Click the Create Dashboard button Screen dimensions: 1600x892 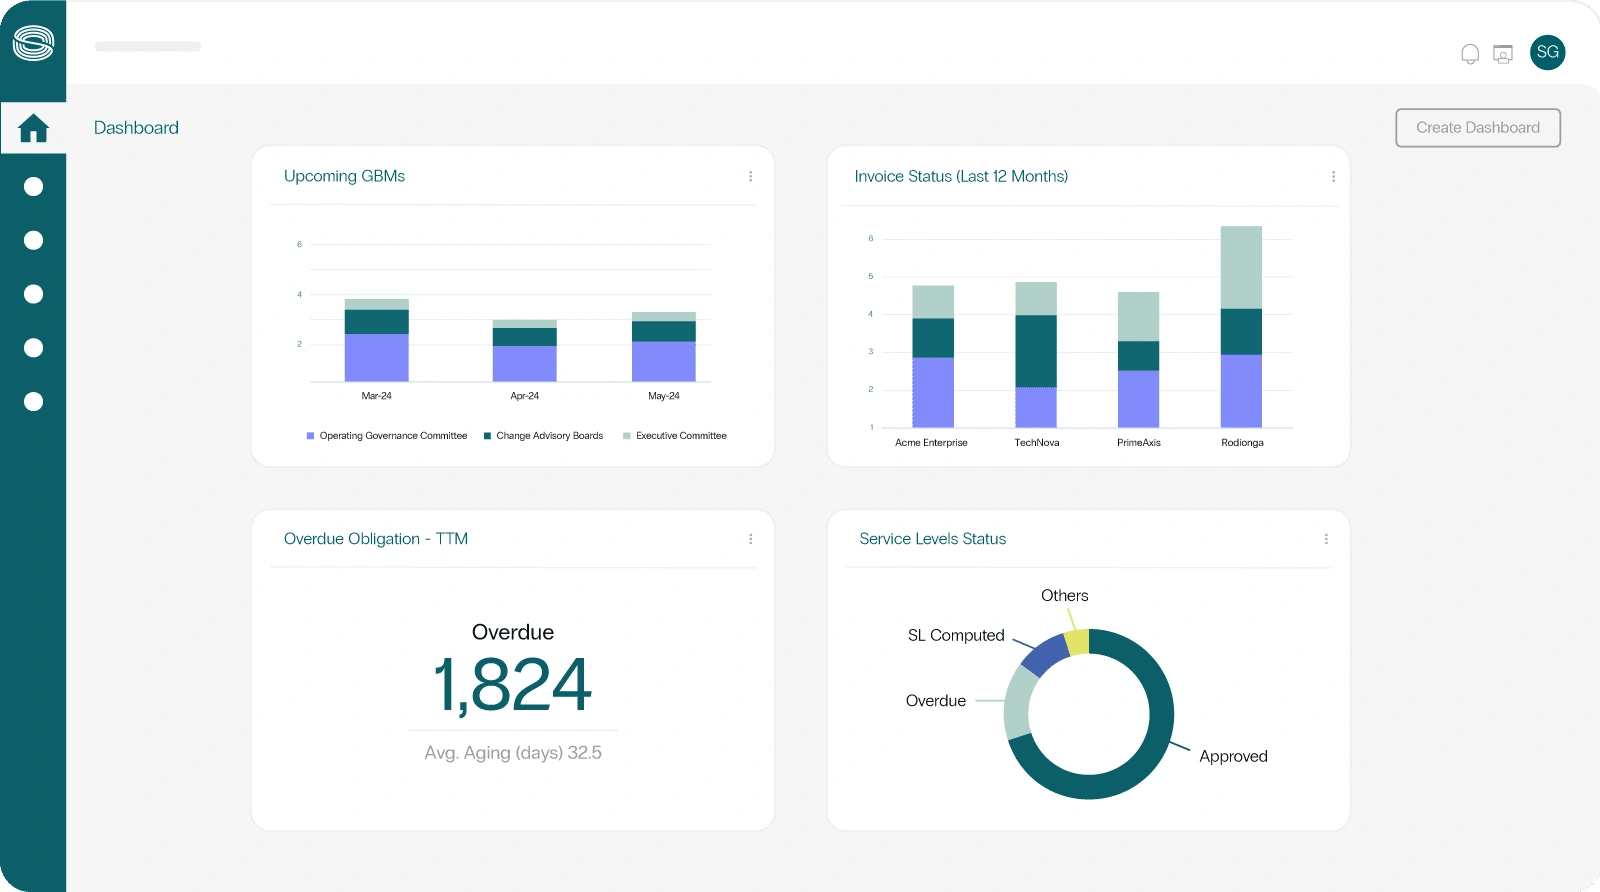point(1477,128)
